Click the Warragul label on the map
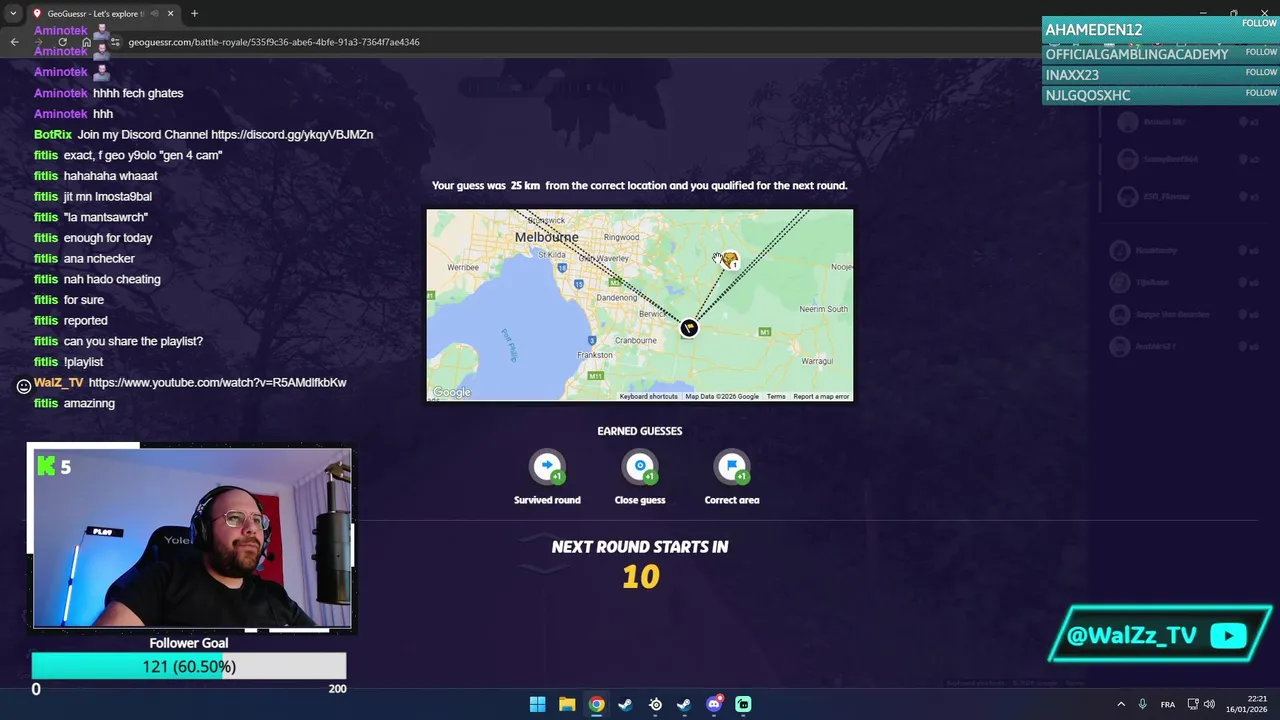The image size is (1280, 720). point(817,361)
